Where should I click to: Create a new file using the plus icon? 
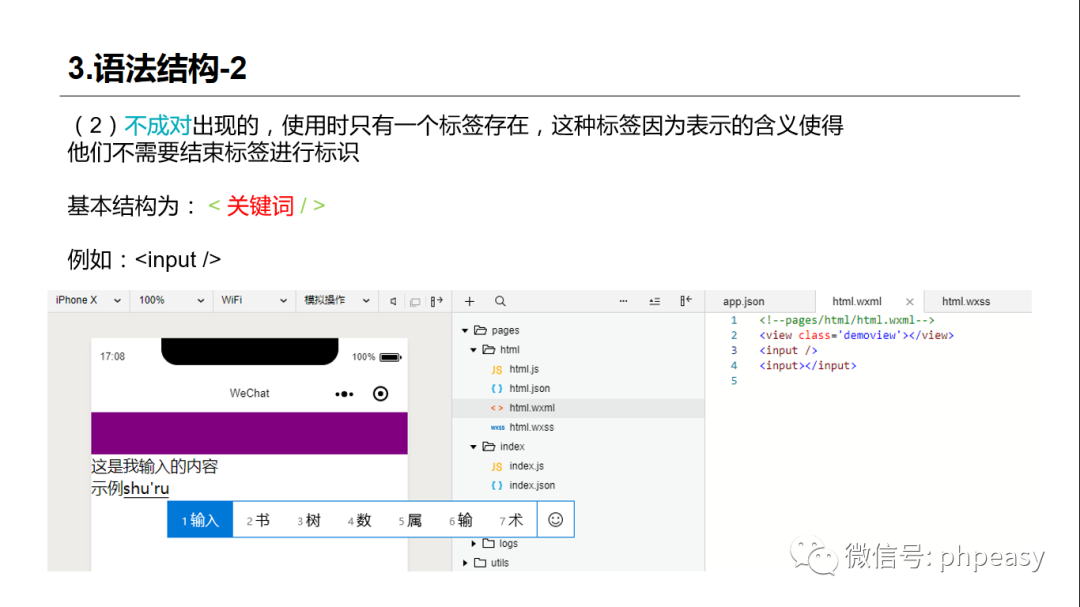[469, 300]
